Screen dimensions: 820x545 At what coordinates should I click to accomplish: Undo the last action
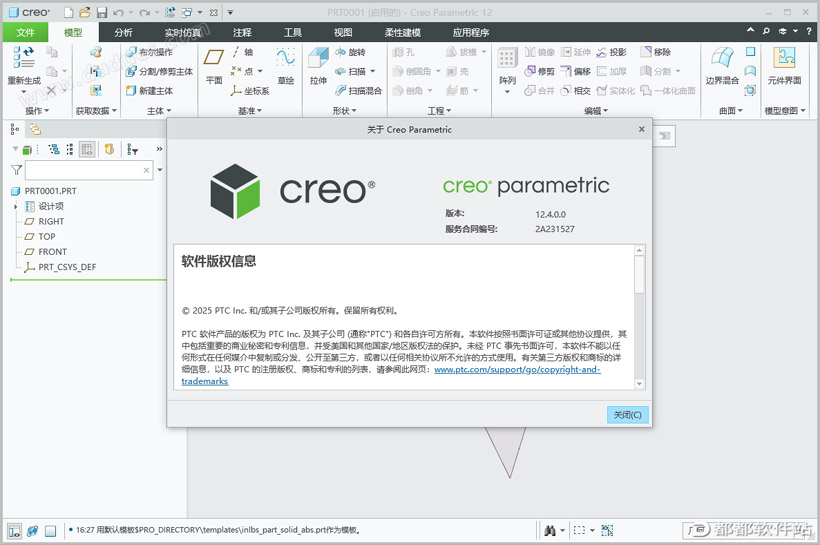click(x=118, y=13)
